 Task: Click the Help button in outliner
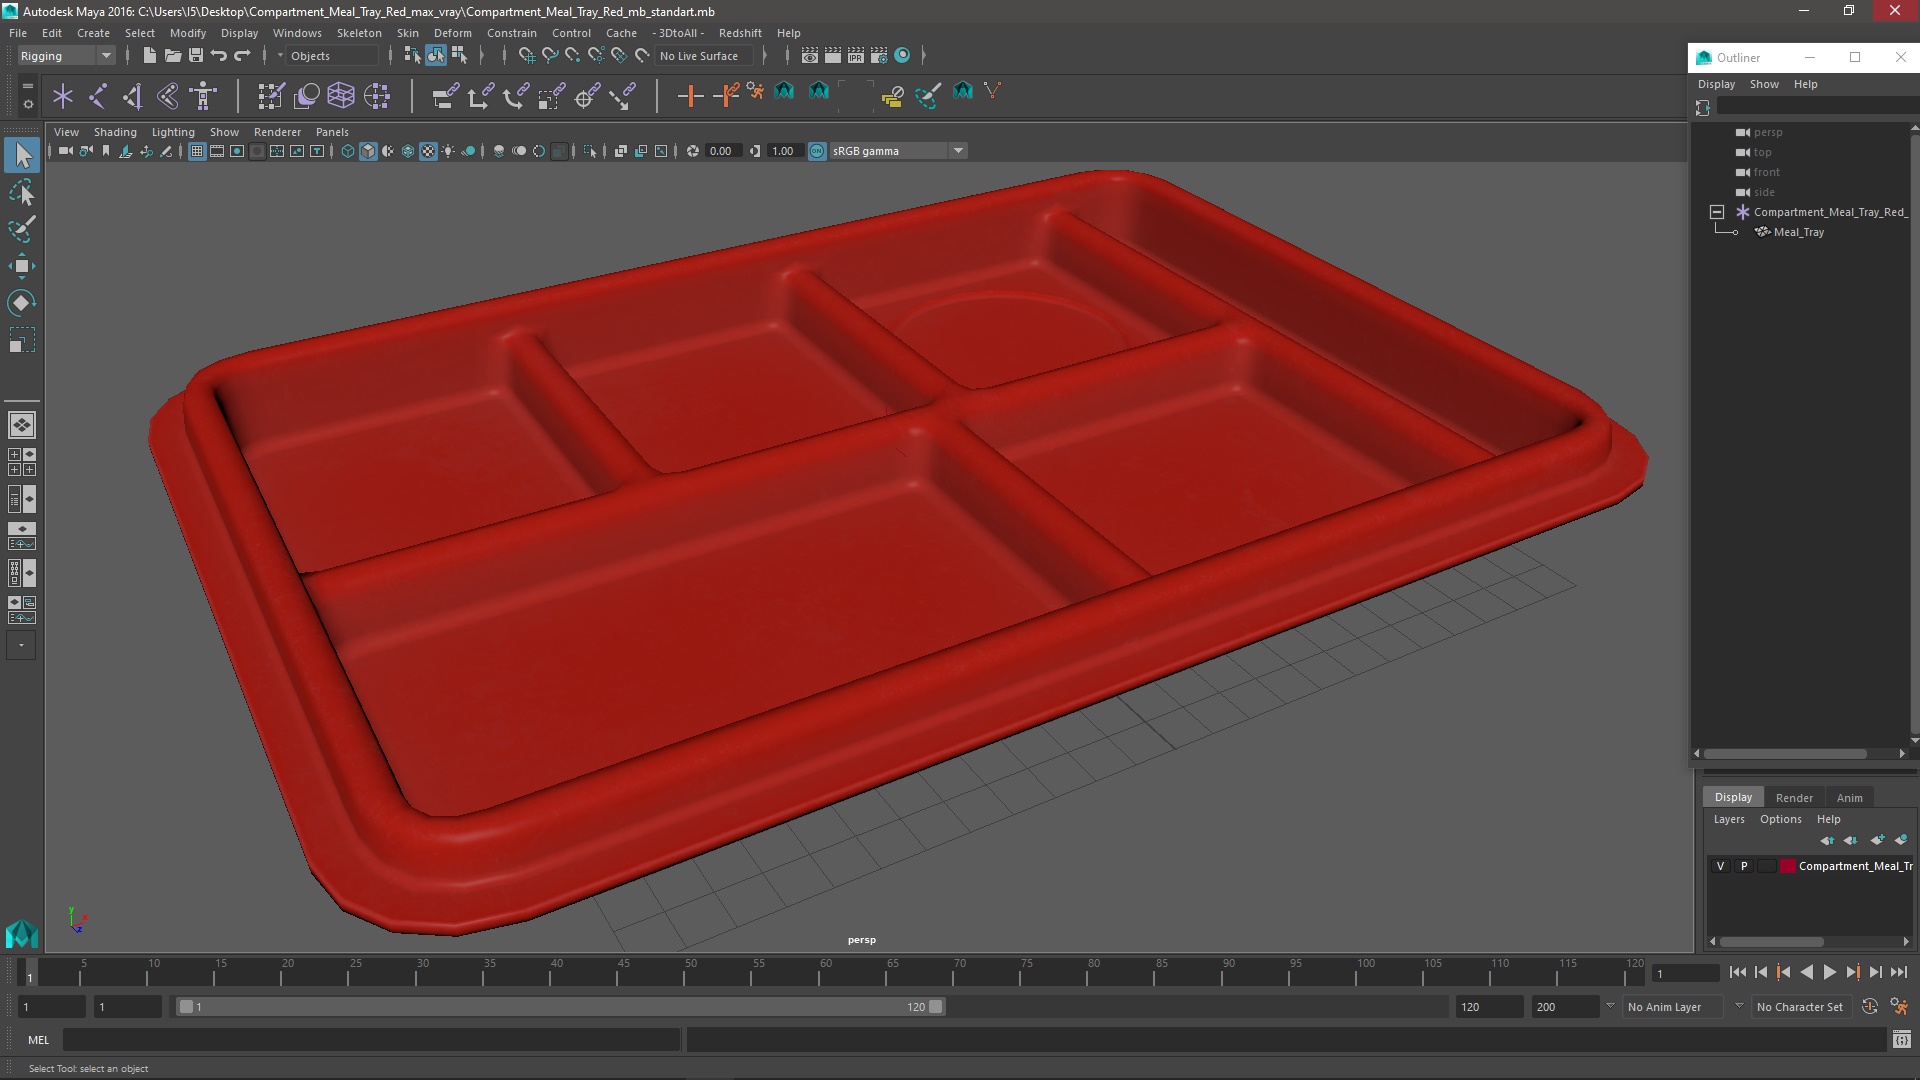tap(1805, 83)
